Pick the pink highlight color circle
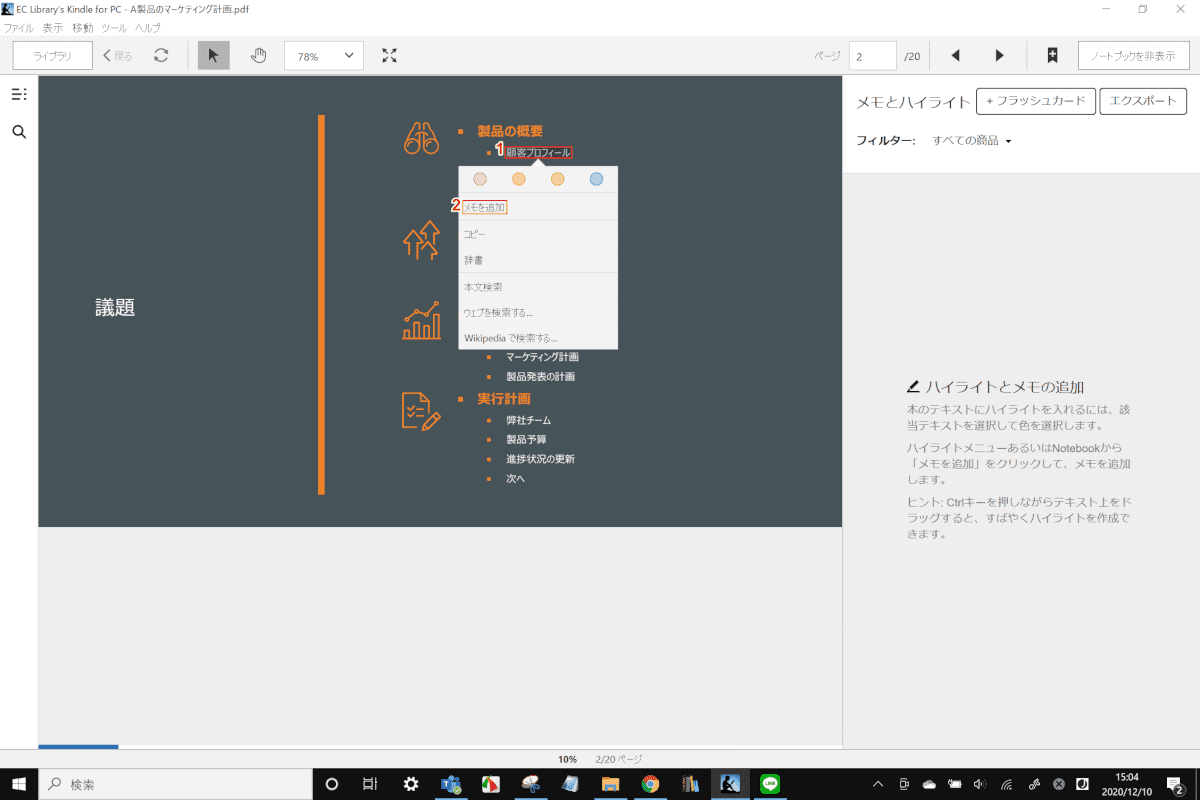Image resolution: width=1200 pixels, height=800 pixels. [x=479, y=179]
